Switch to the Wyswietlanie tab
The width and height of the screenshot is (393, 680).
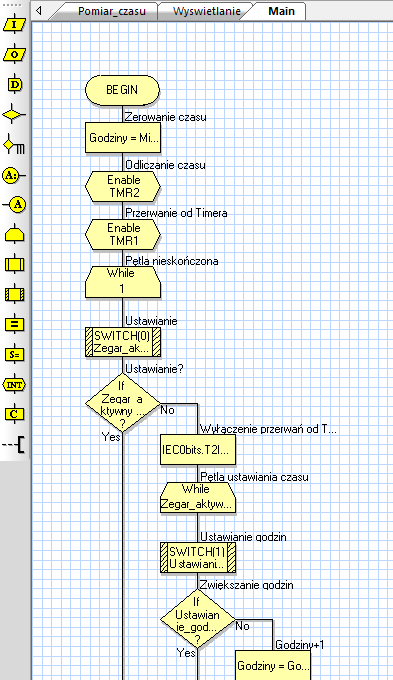click(206, 11)
